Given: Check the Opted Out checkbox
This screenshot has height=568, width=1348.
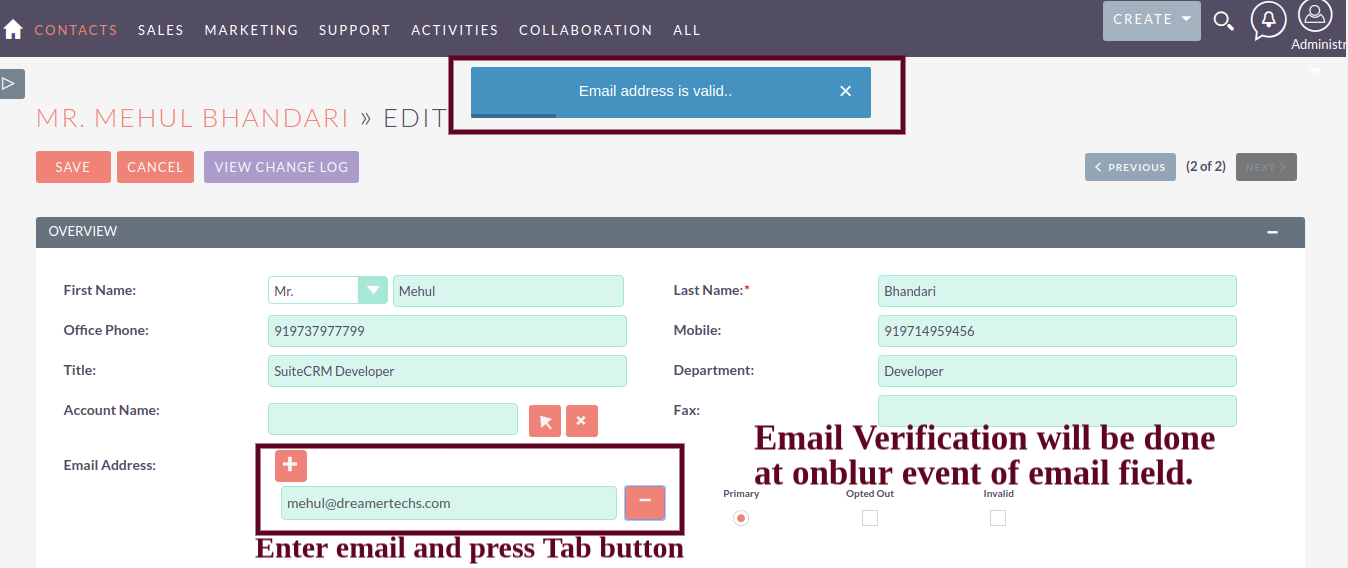Looking at the screenshot, I should (x=870, y=518).
